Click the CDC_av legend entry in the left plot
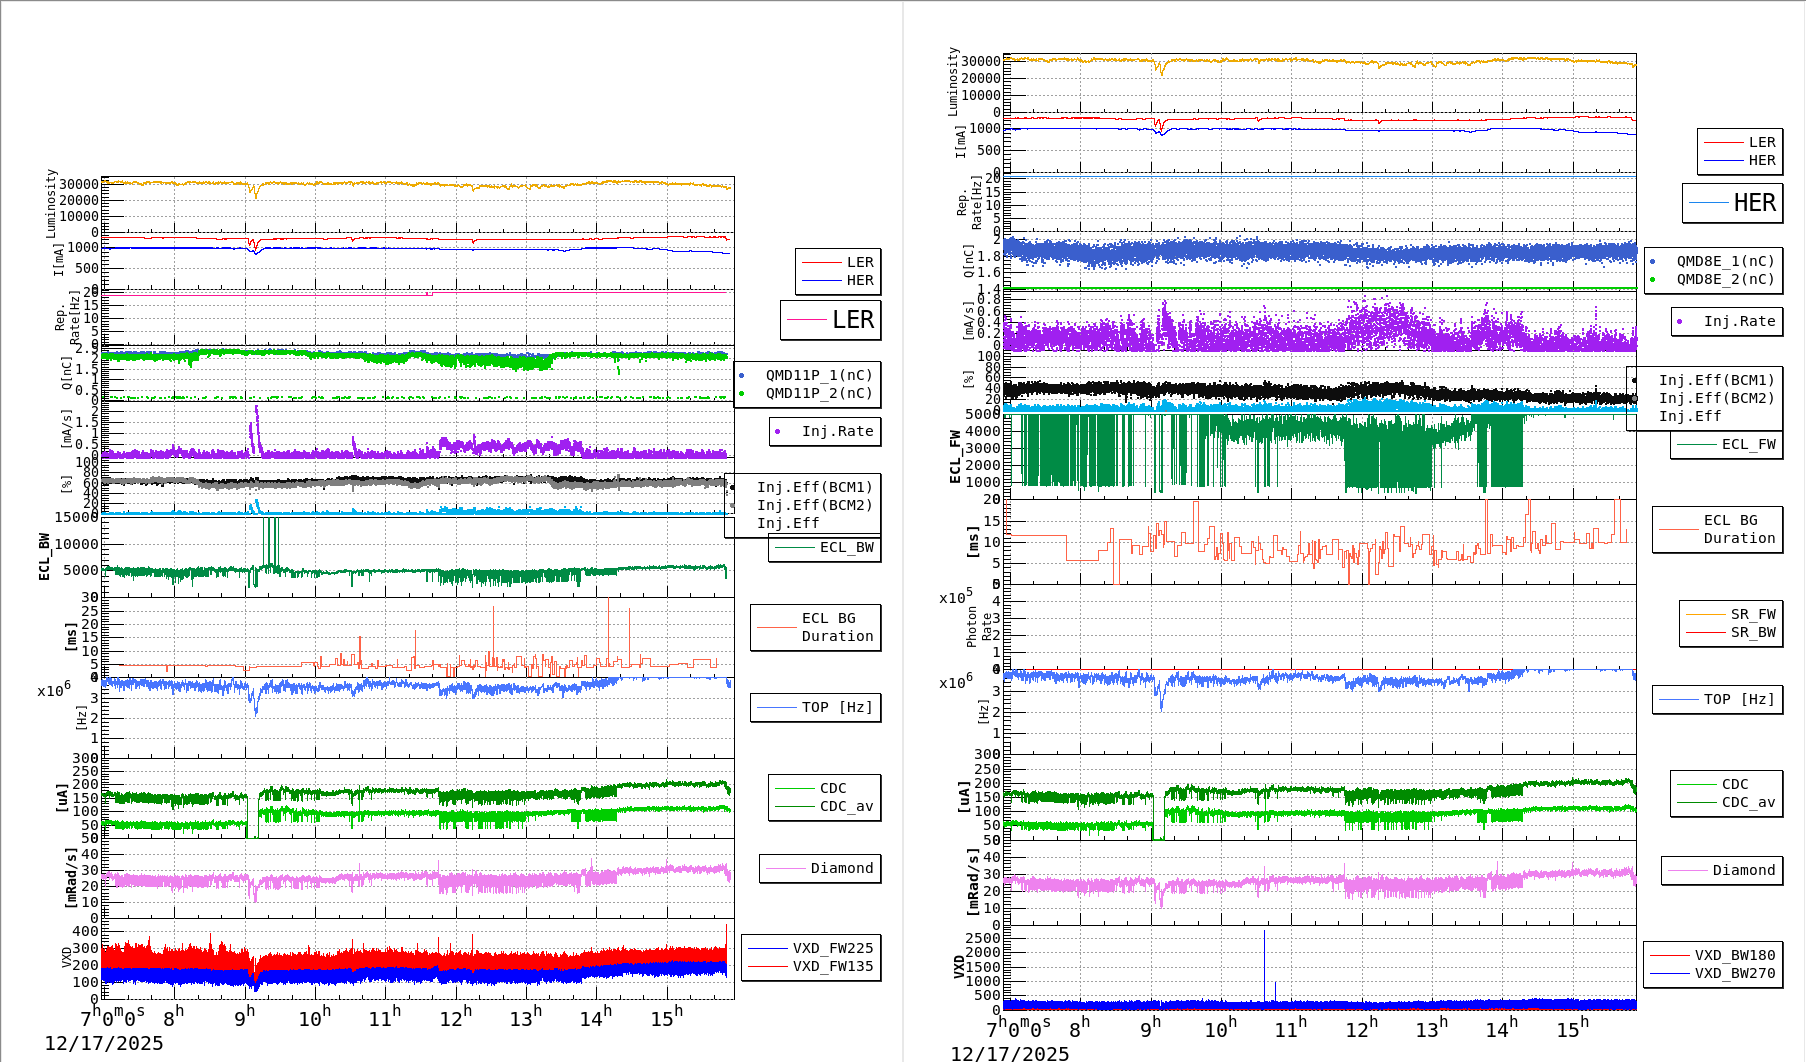 846,806
